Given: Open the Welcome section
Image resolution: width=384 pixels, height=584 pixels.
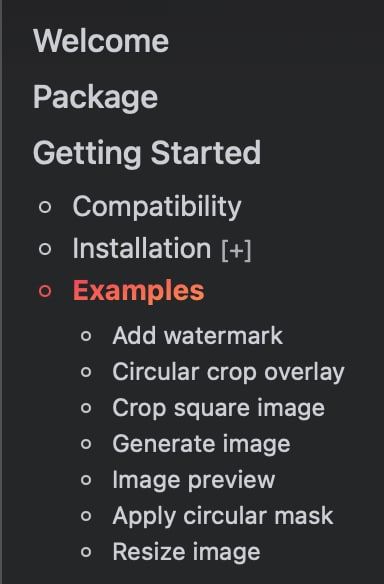Looking at the screenshot, I should (x=101, y=41).
